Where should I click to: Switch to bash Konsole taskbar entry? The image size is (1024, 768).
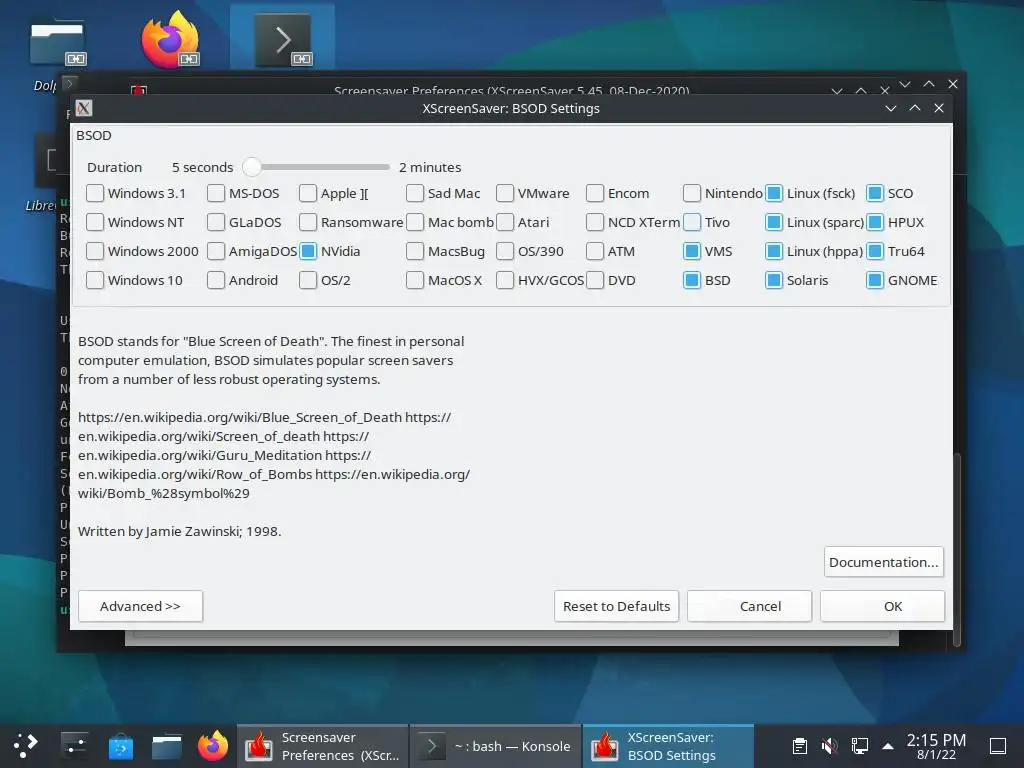pos(496,746)
